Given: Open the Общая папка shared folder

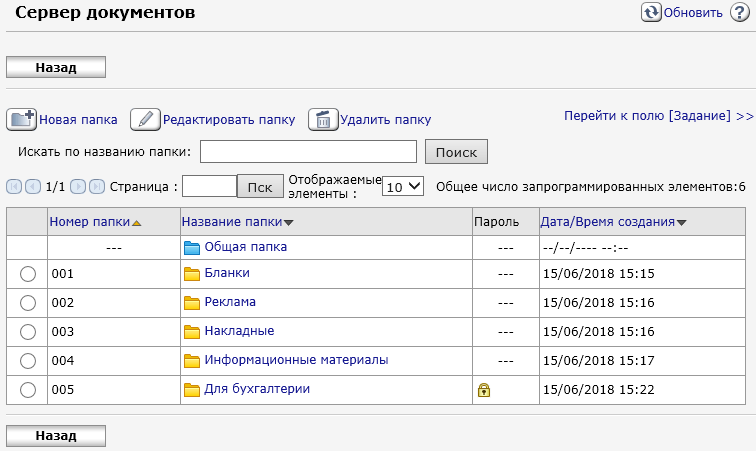Looking at the screenshot, I should pos(245,246).
